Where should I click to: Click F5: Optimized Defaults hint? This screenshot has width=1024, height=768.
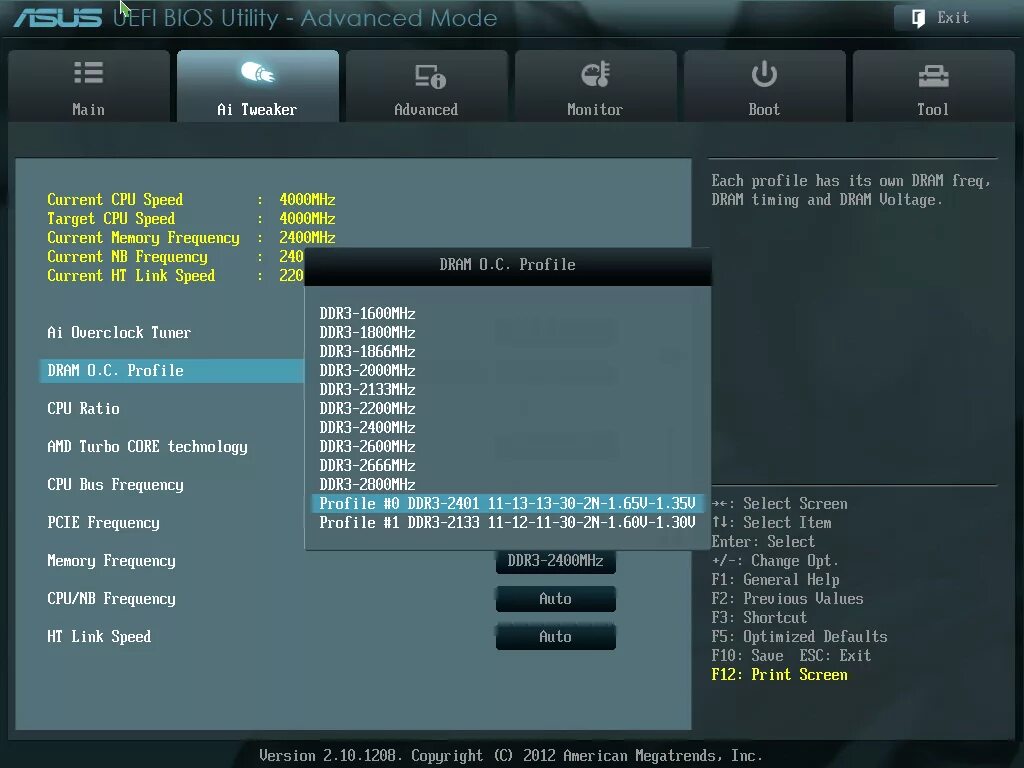799,637
